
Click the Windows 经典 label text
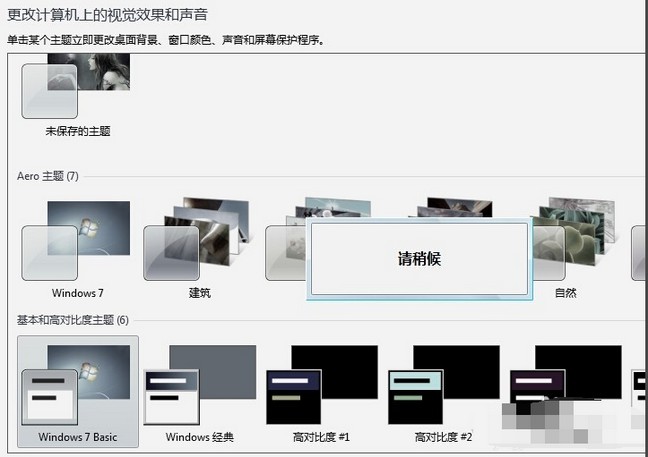(x=200, y=437)
